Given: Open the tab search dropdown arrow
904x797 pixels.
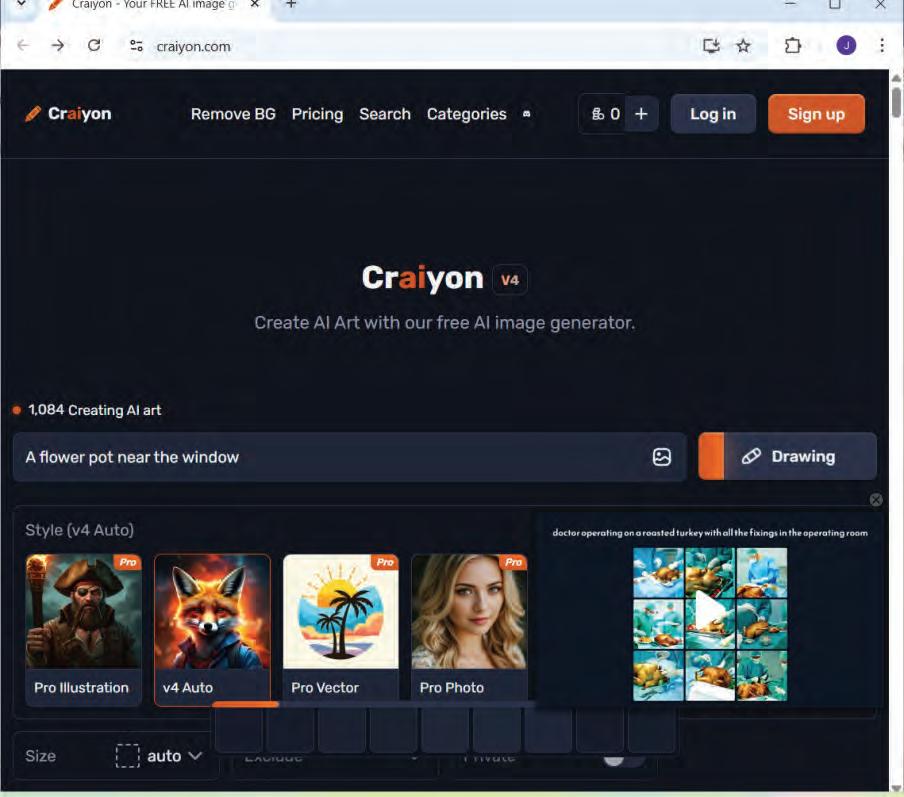Looking at the screenshot, I should tap(21, 3).
